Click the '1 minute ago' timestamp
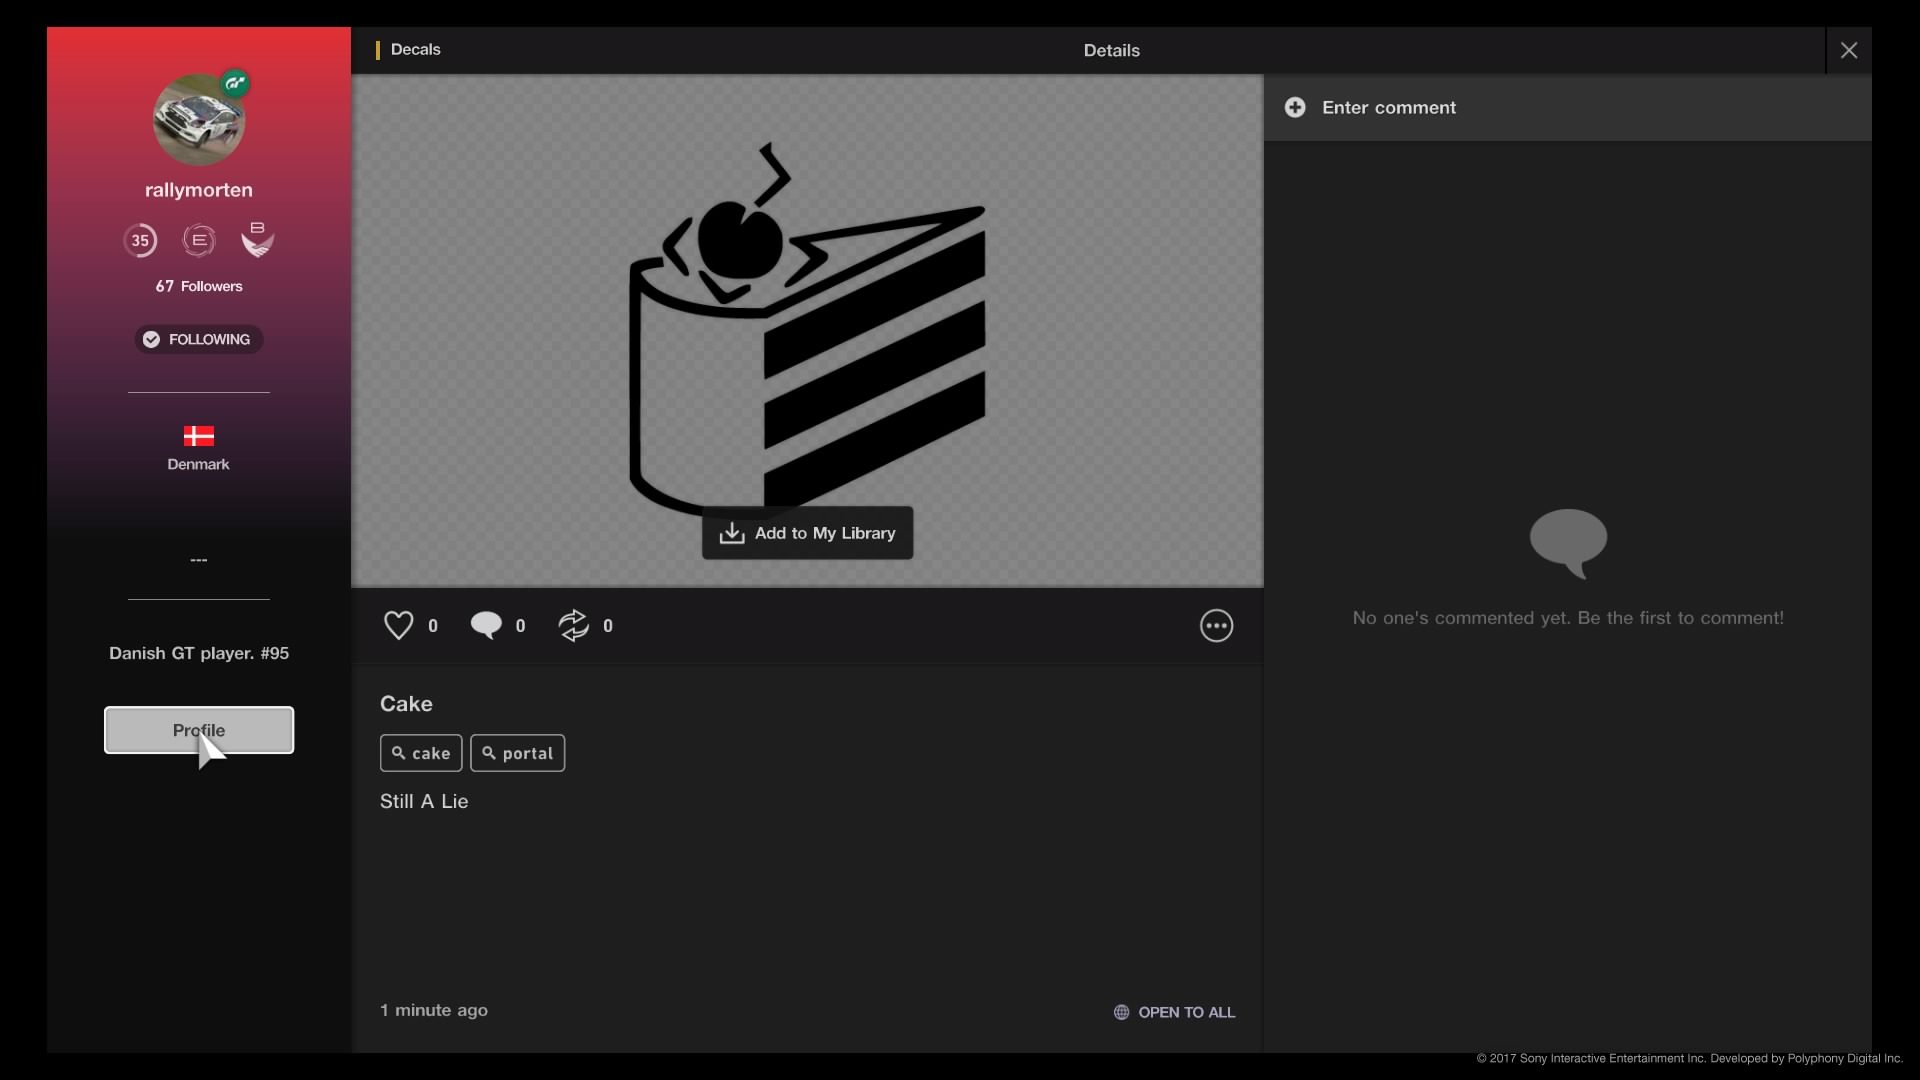Screen dimensions: 1920x1080 434,1010
